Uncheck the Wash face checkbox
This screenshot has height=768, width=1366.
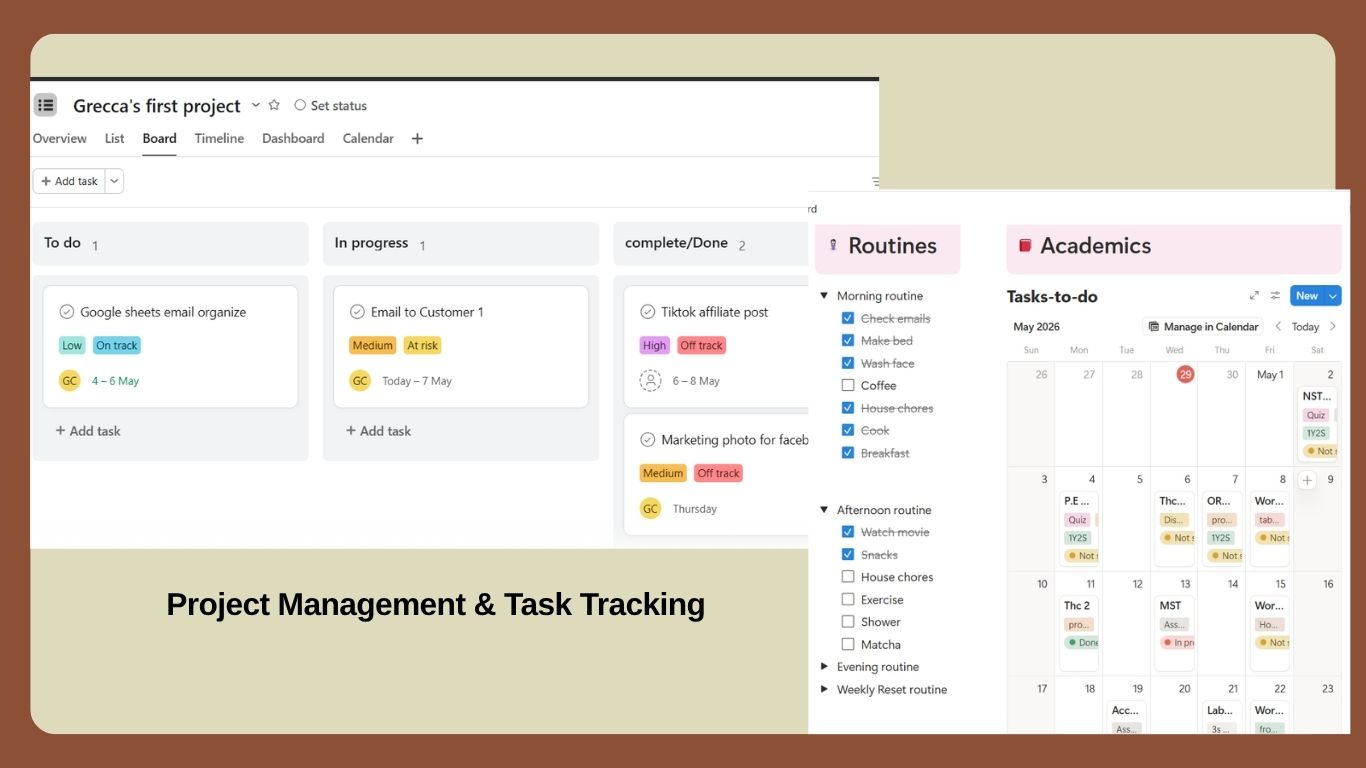pos(848,363)
